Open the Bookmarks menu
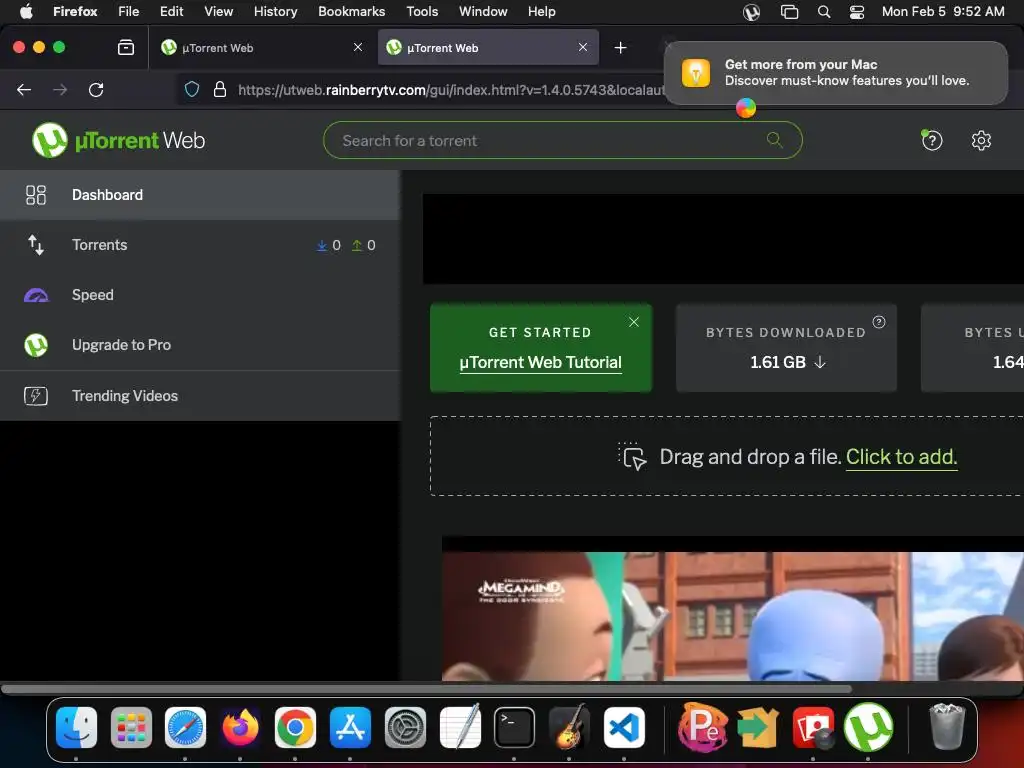1024x768 pixels. click(351, 11)
